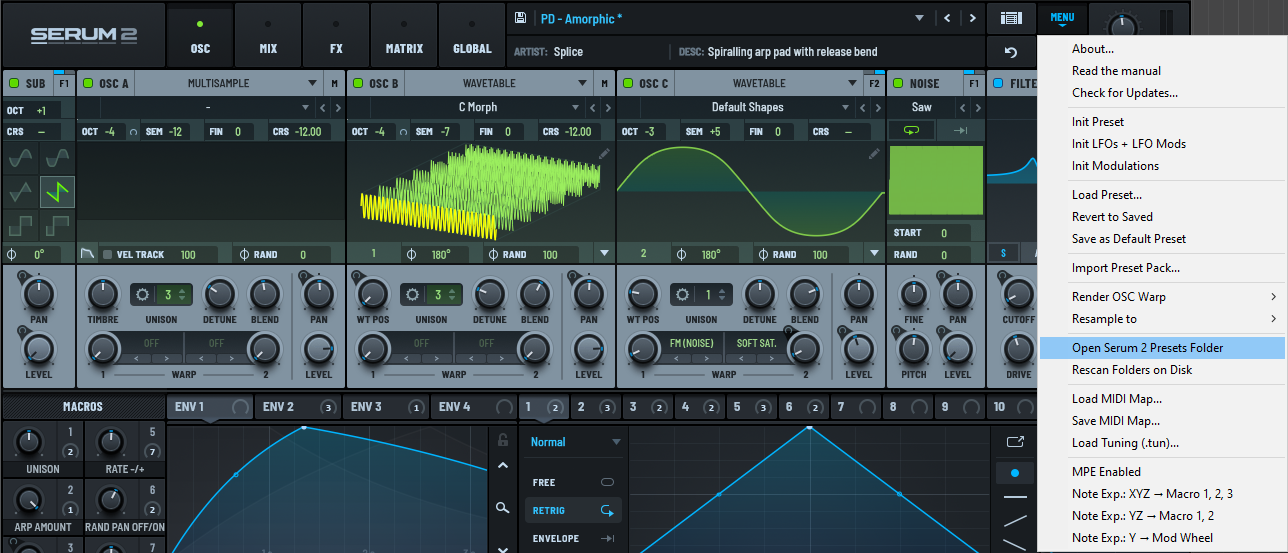
Task: Click SOFT SAT. warp mode button
Action: click(757, 343)
